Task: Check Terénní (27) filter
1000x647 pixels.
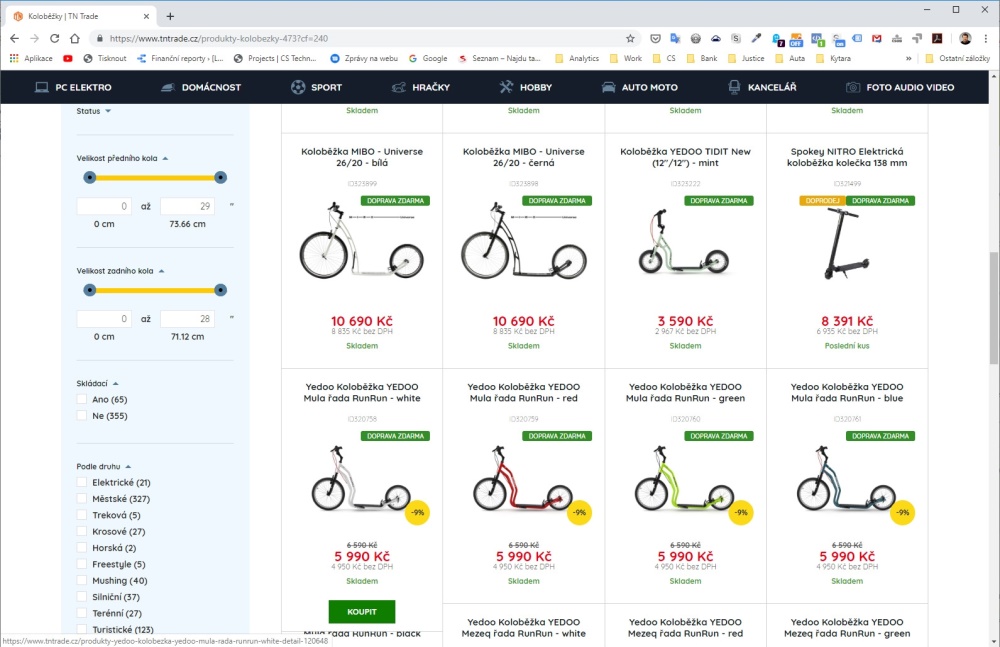Action: [82, 613]
